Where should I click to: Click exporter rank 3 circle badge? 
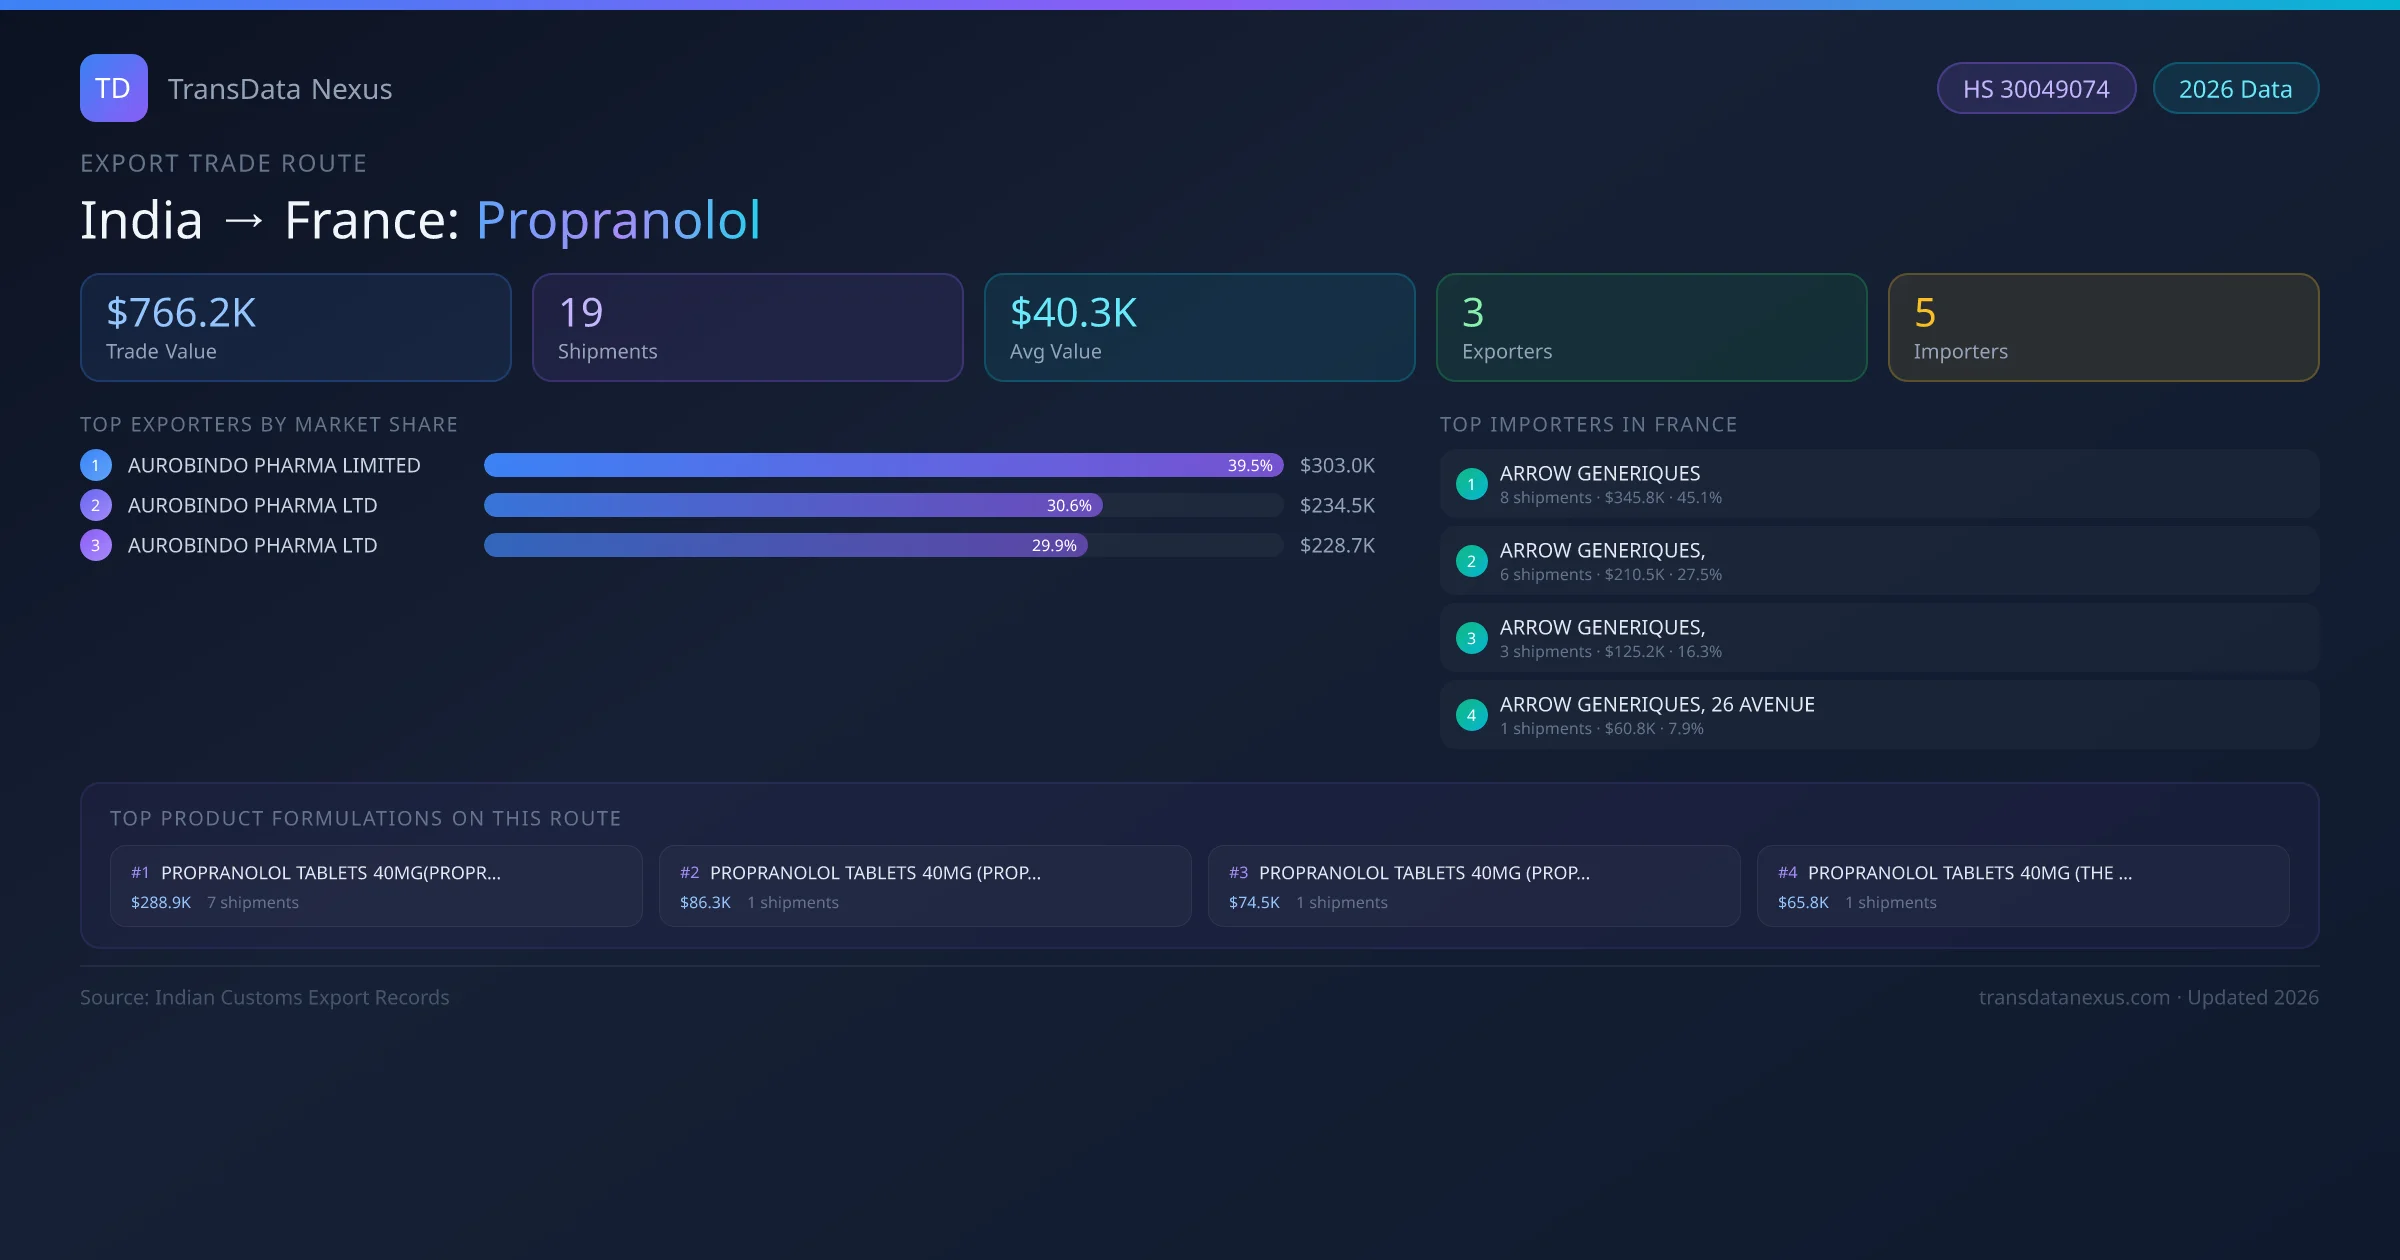tap(96, 545)
